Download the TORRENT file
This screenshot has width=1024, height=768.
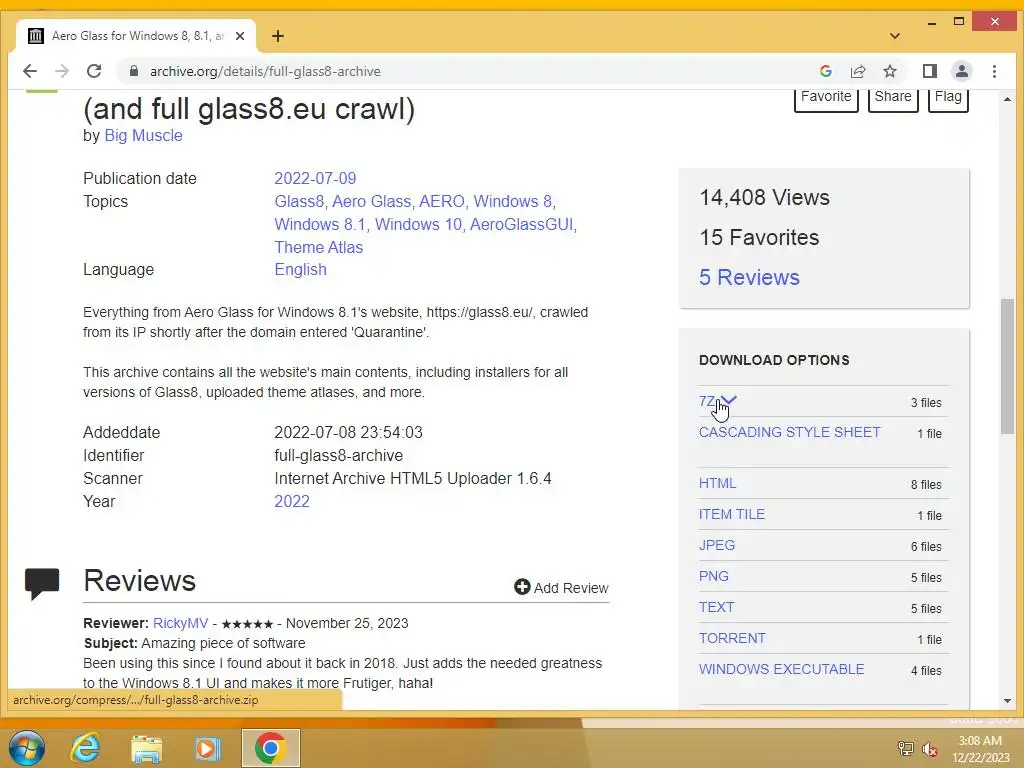pyautogui.click(x=732, y=638)
